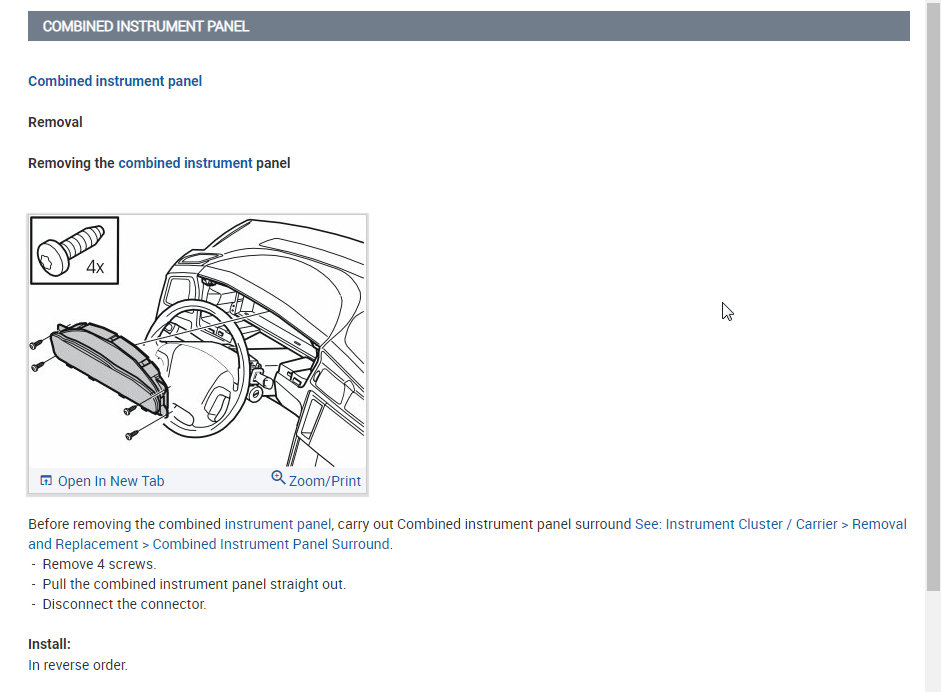Image resolution: width=941 pixels, height=692 pixels.
Task: Click the 'Combined instrument panel' heading link
Action: [x=115, y=81]
